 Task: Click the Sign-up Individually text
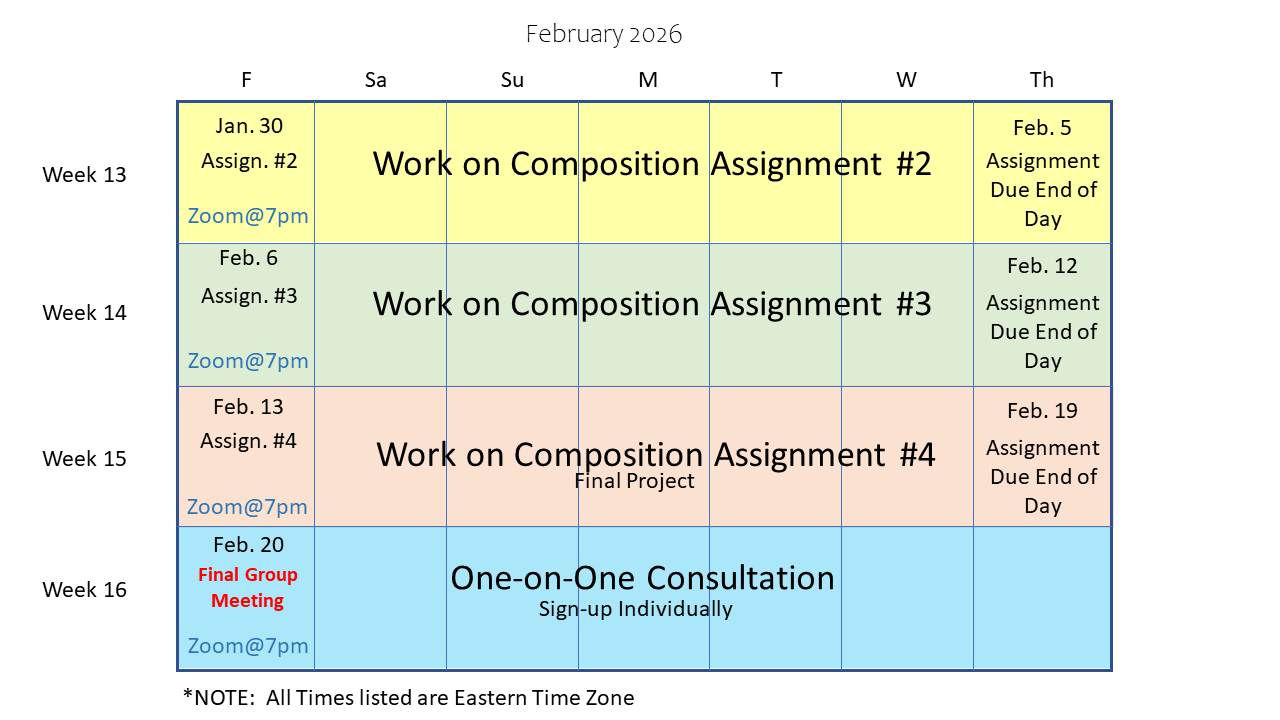point(636,609)
